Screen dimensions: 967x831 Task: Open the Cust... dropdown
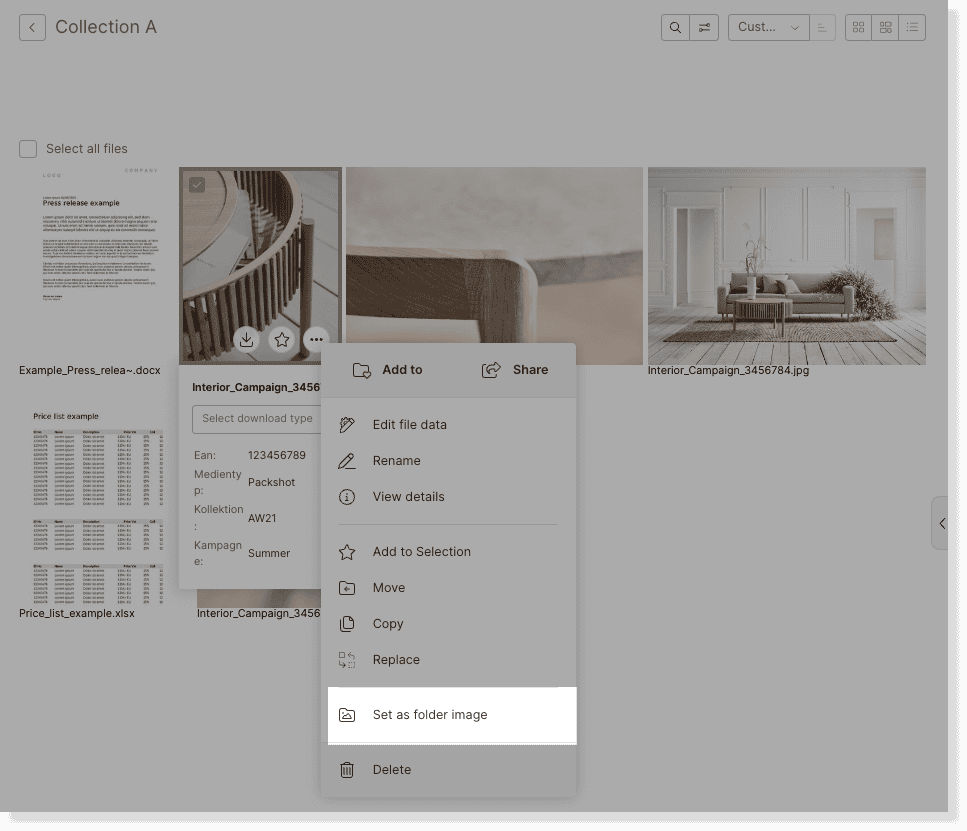(769, 27)
